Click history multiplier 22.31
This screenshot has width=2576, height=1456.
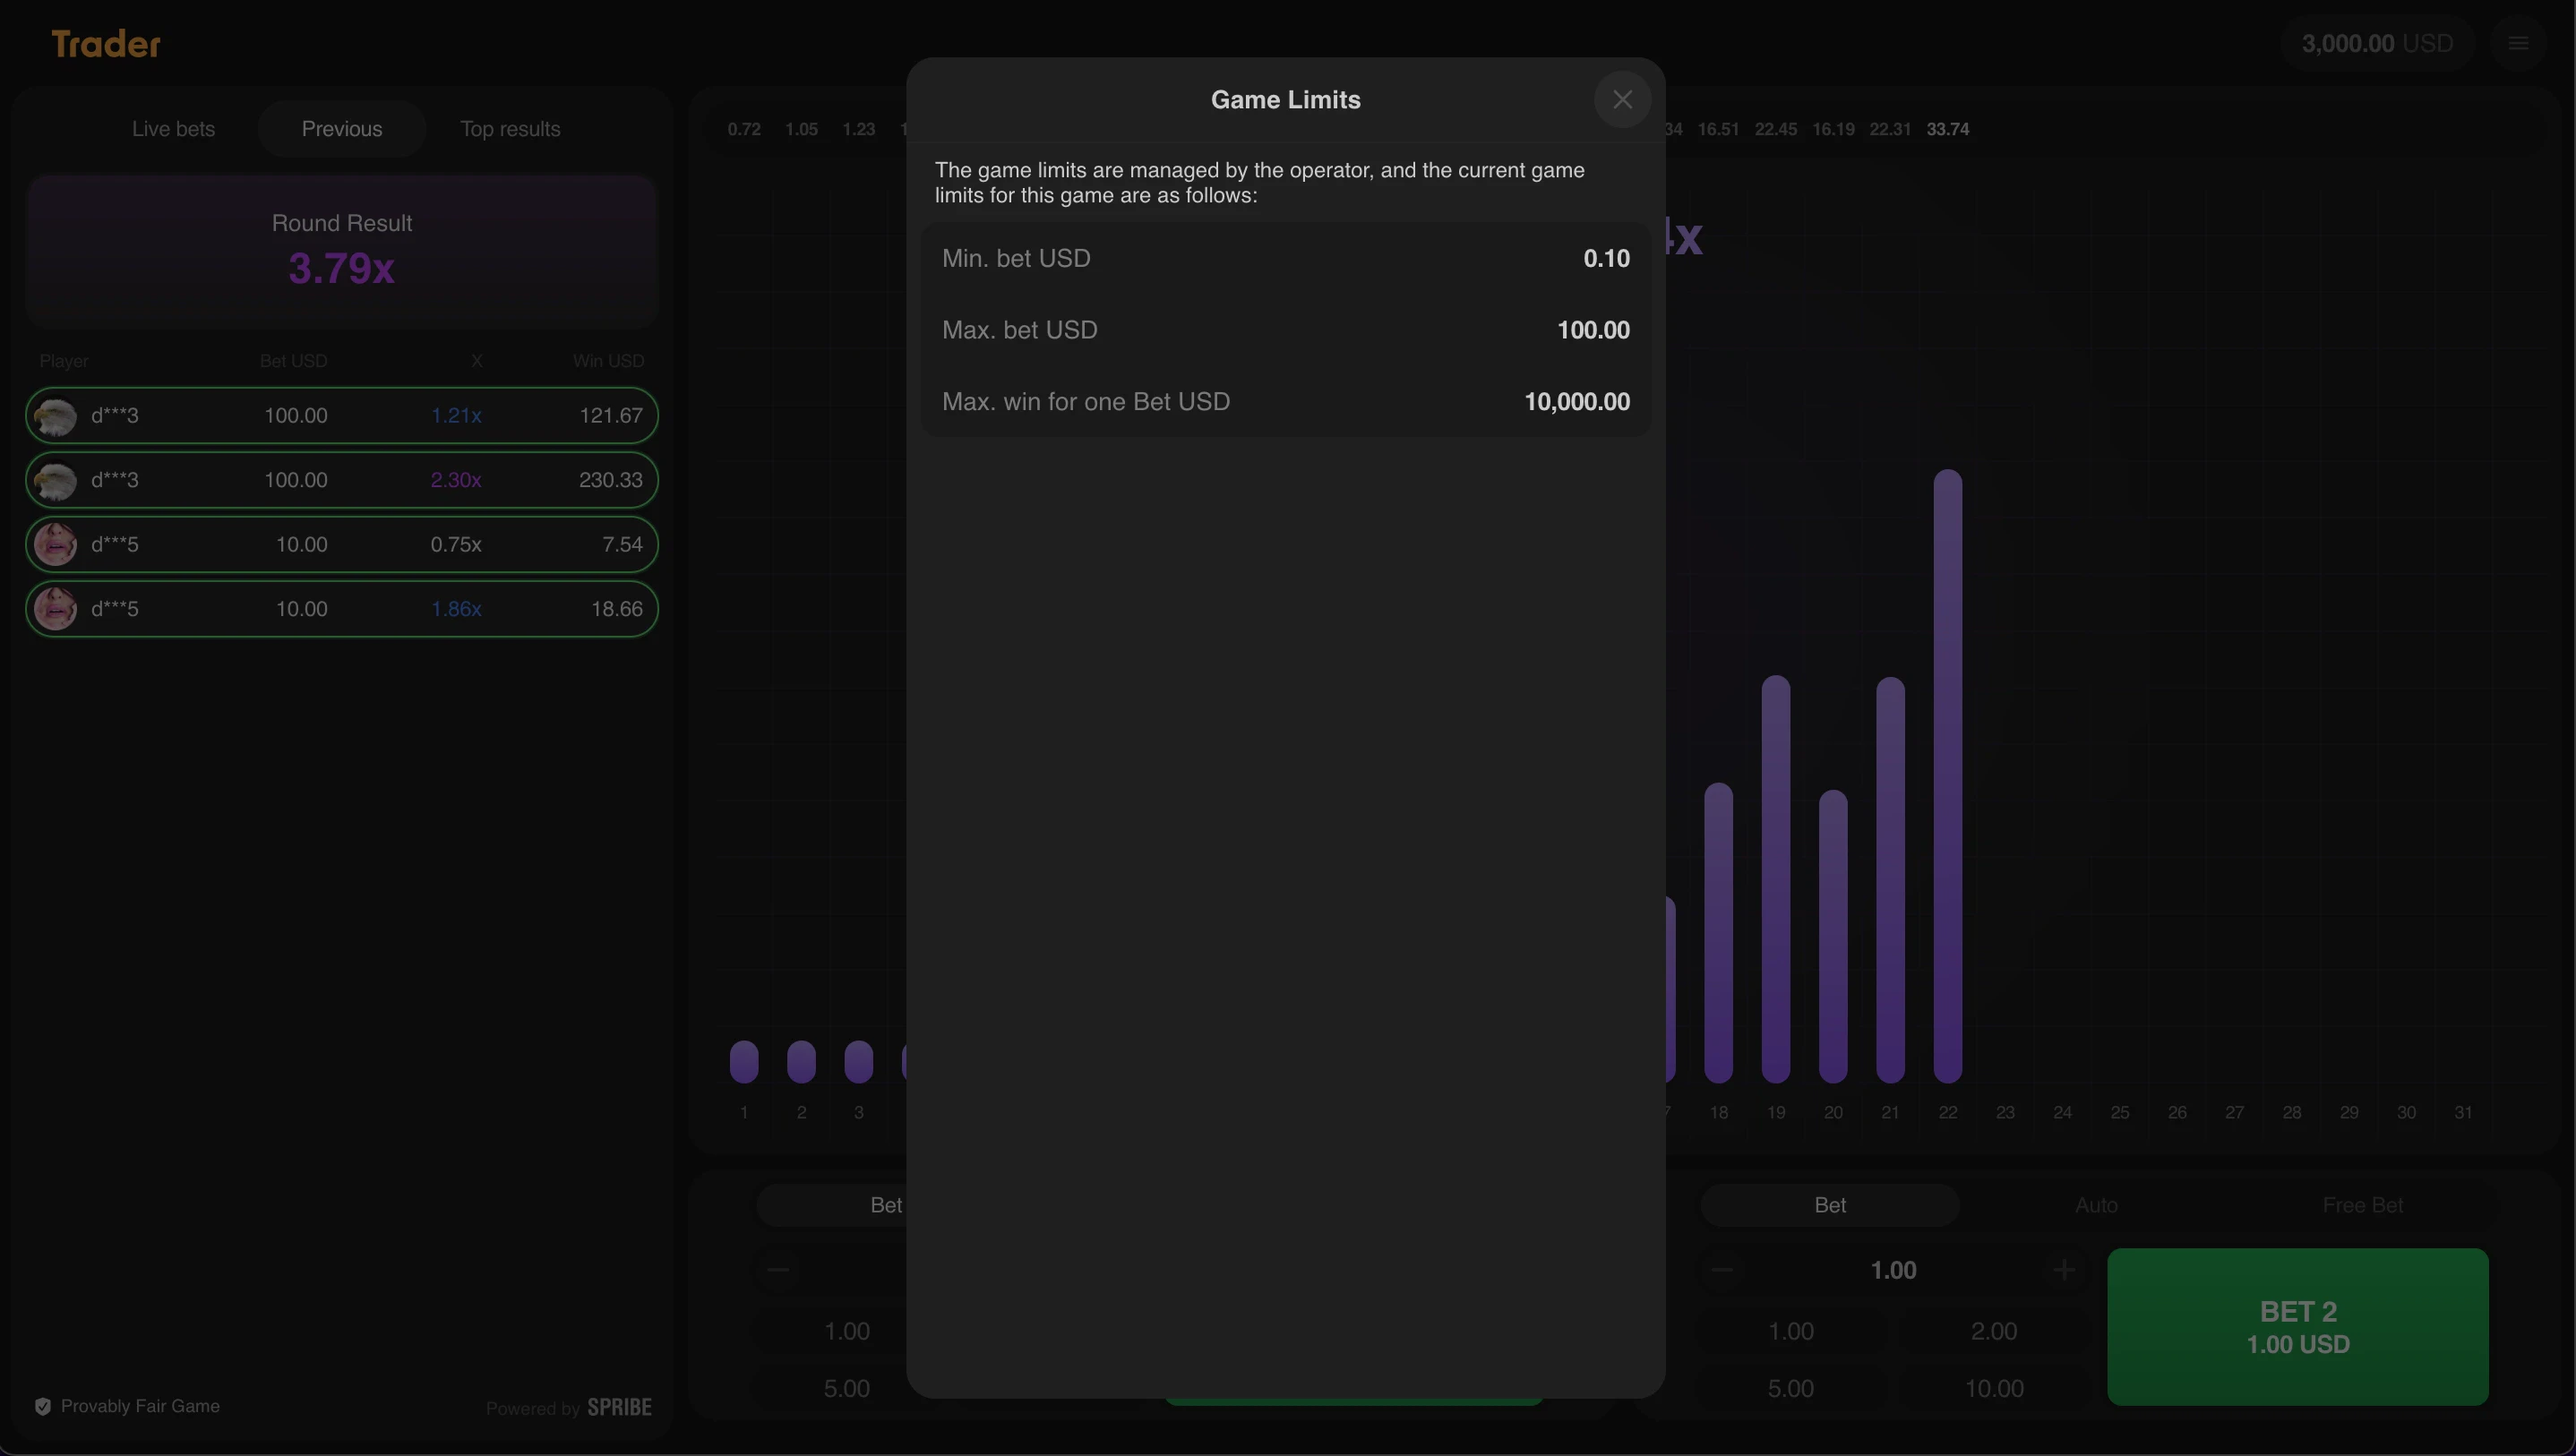(1890, 129)
